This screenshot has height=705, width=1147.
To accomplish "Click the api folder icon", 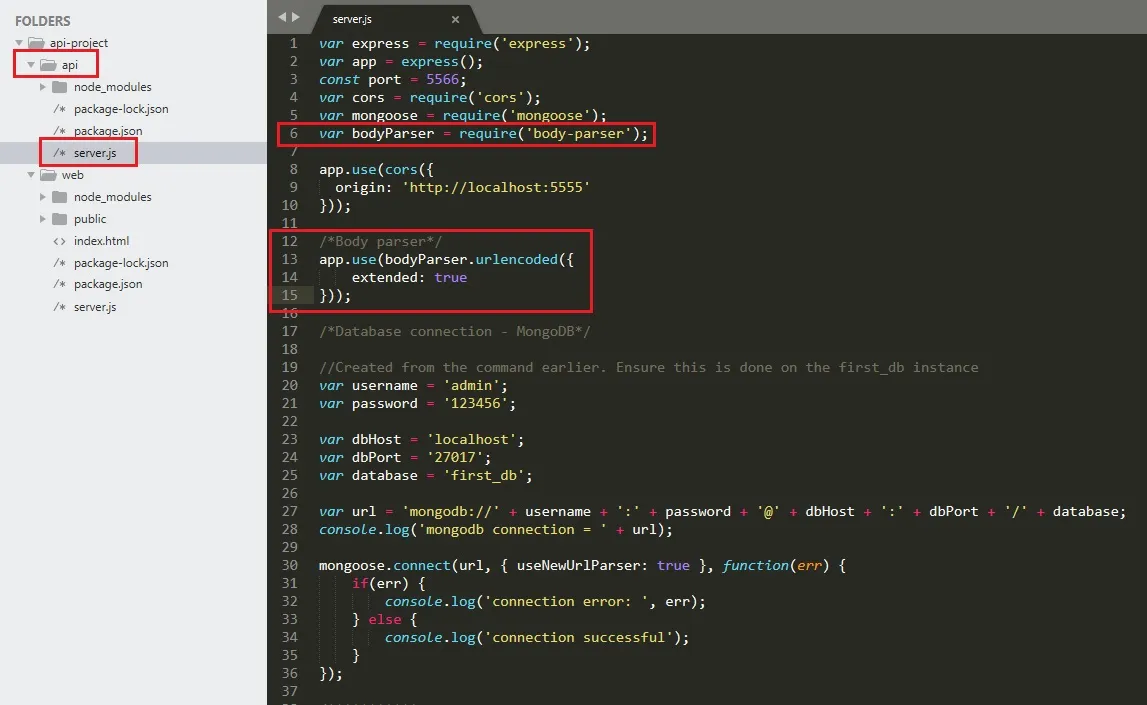I will (48, 65).
